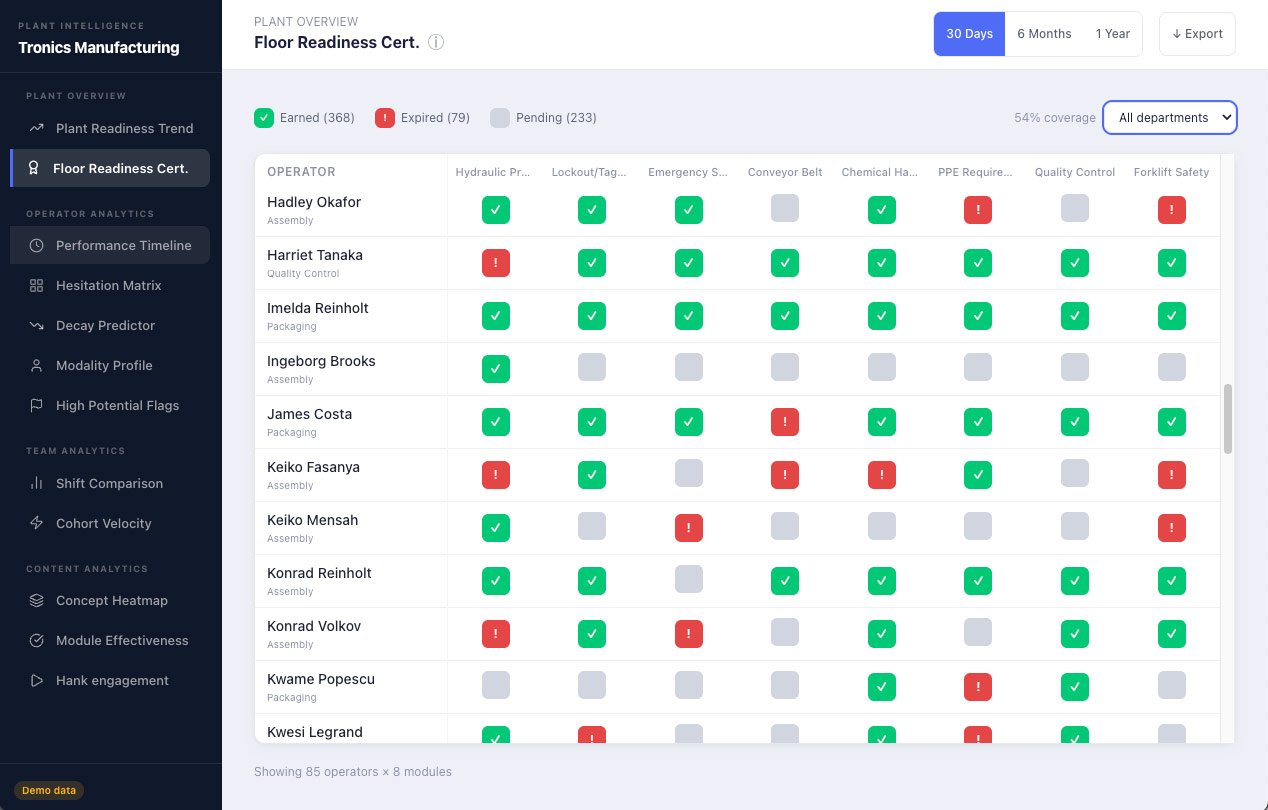Select the 6 Months time range
1268x810 pixels.
coord(1044,34)
